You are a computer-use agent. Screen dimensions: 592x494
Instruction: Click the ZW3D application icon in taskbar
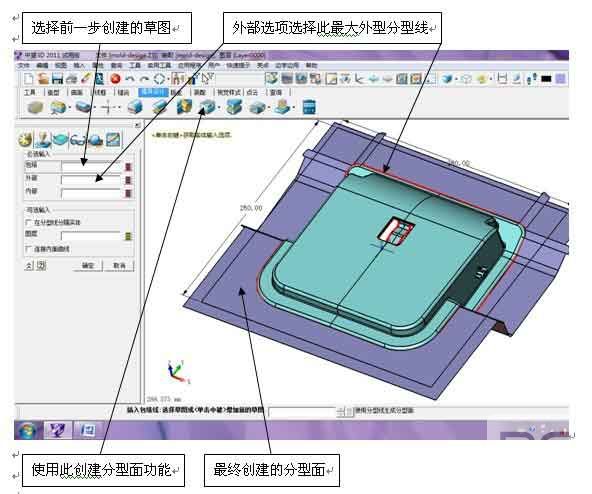[58, 431]
